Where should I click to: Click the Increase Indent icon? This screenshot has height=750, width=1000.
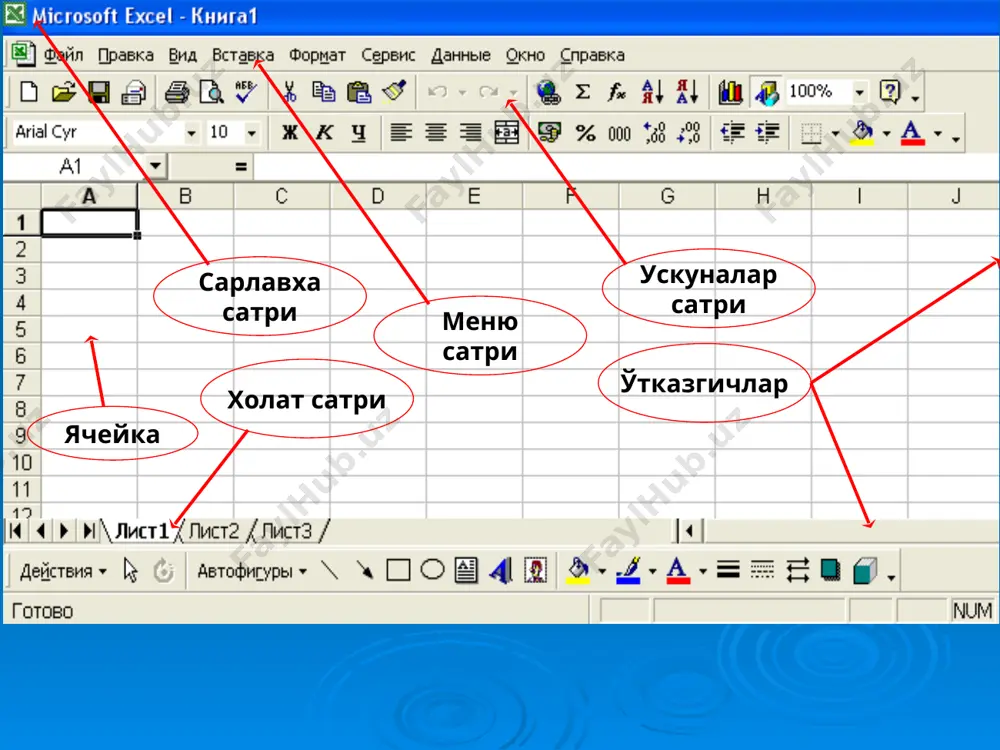point(767,133)
